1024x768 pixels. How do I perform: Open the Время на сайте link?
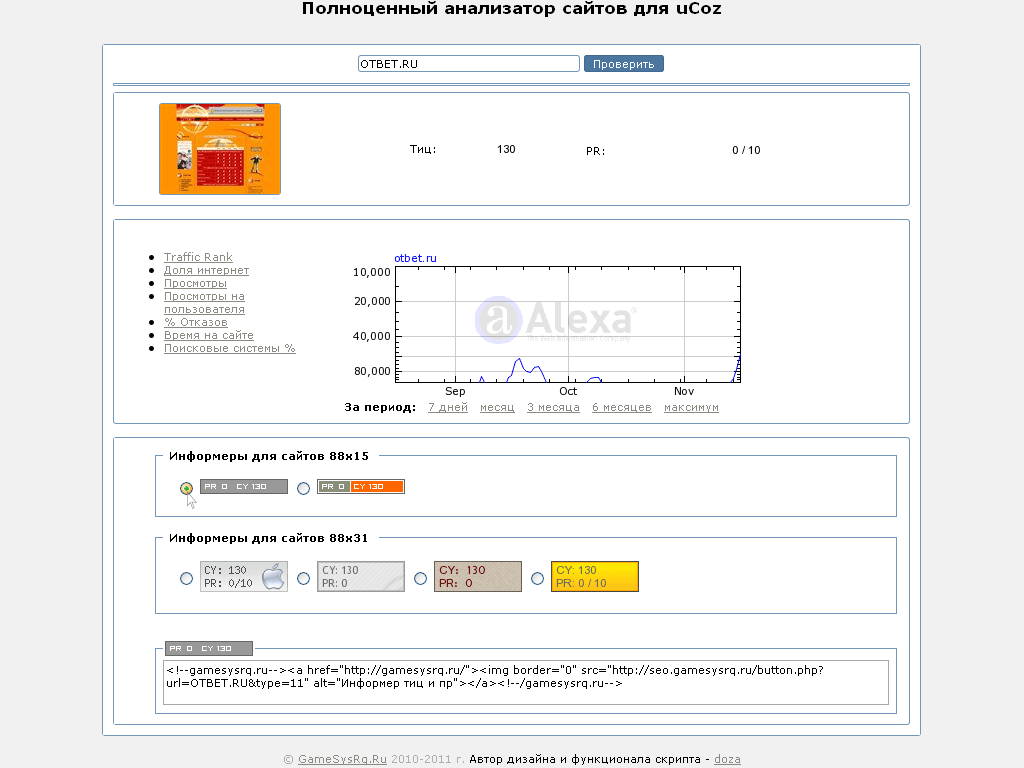pos(208,335)
